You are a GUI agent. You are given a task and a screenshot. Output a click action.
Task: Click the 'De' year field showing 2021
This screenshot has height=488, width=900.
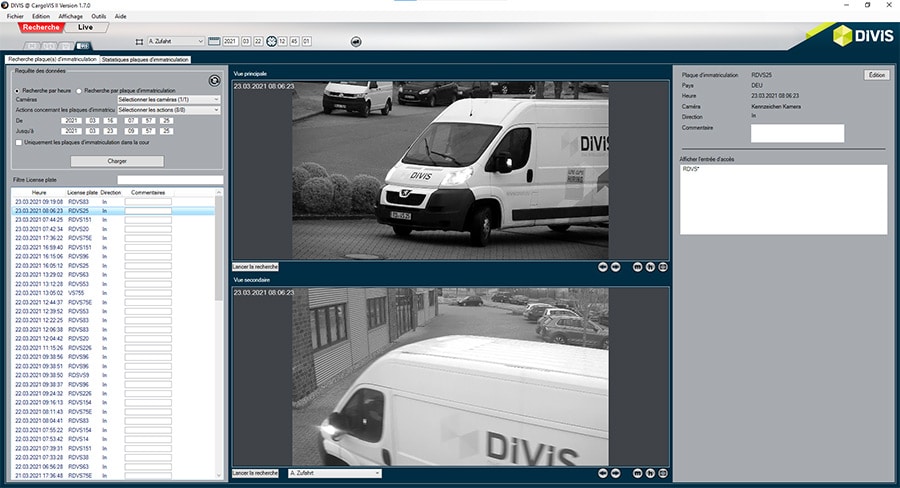pyautogui.click(x=71, y=121)
